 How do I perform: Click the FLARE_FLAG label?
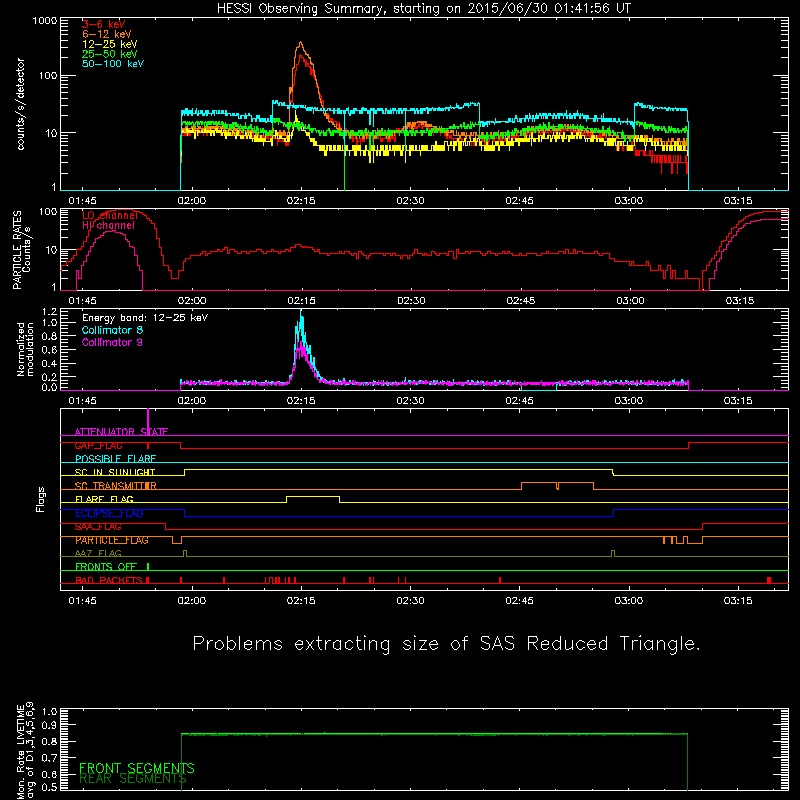tap(104, 499)
